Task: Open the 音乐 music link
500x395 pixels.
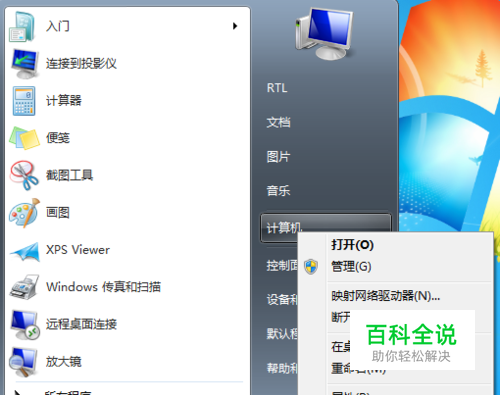Action: click(278, 191)
